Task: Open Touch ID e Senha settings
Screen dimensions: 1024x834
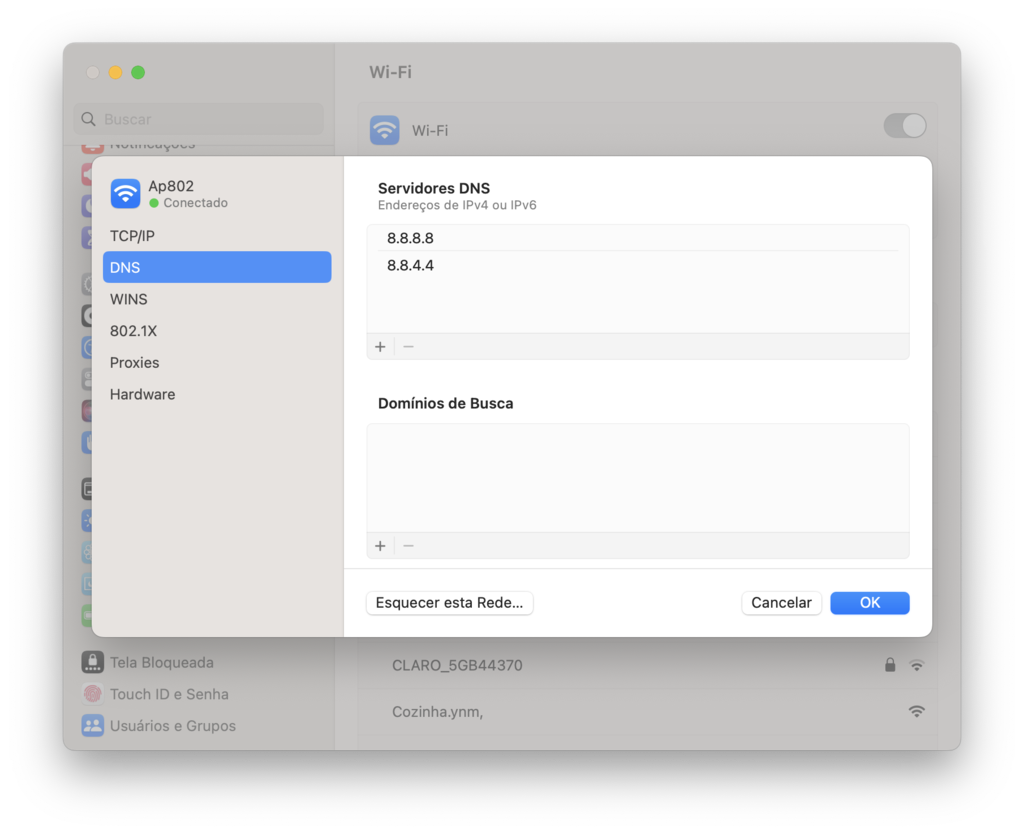Action: (x=168, y=694)
